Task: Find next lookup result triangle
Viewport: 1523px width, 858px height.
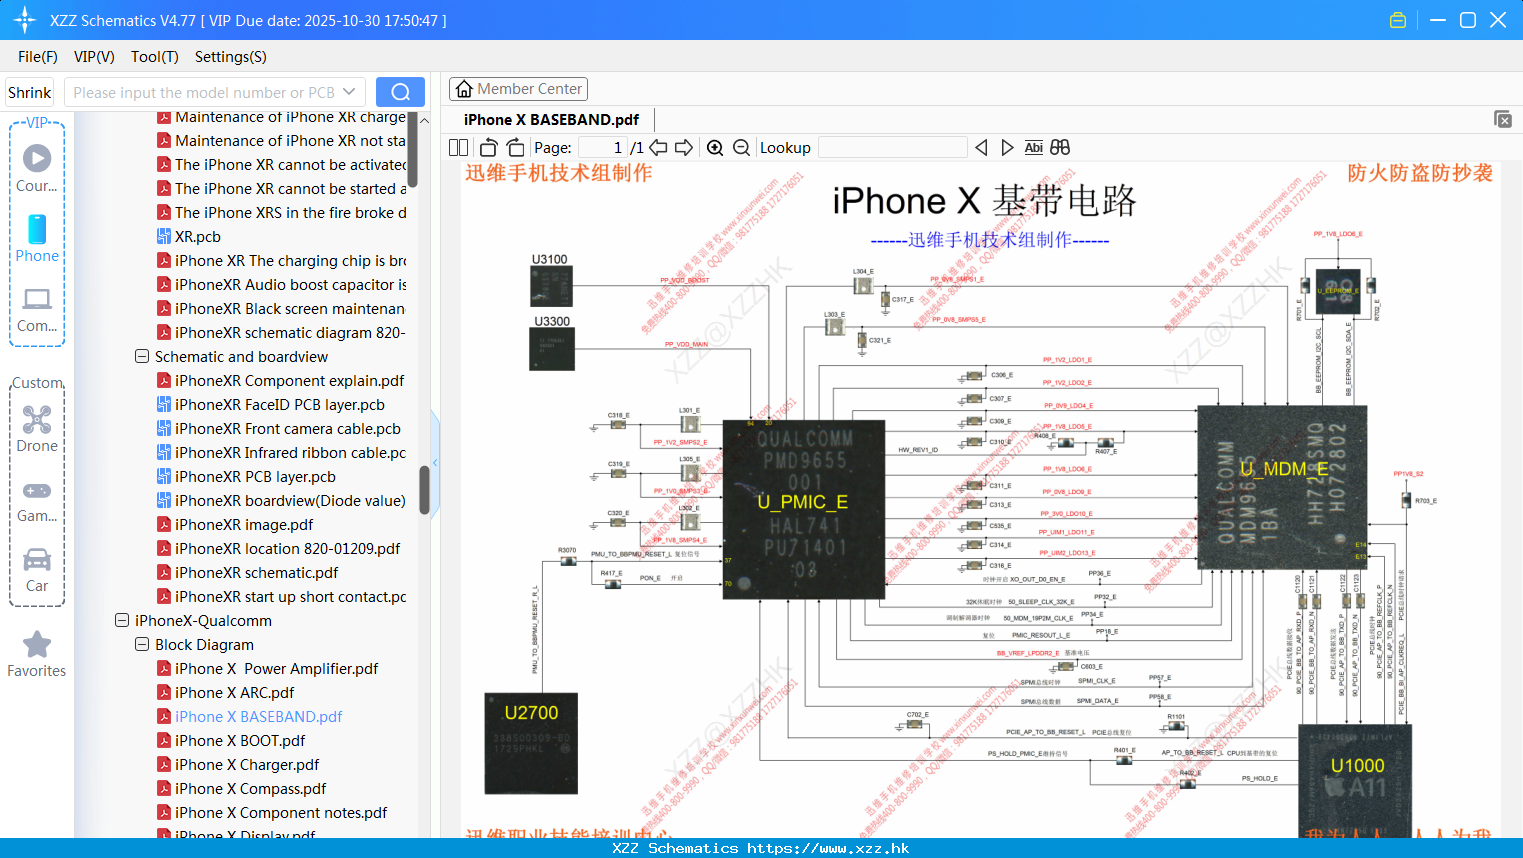Action: [x=1007, y=147]
